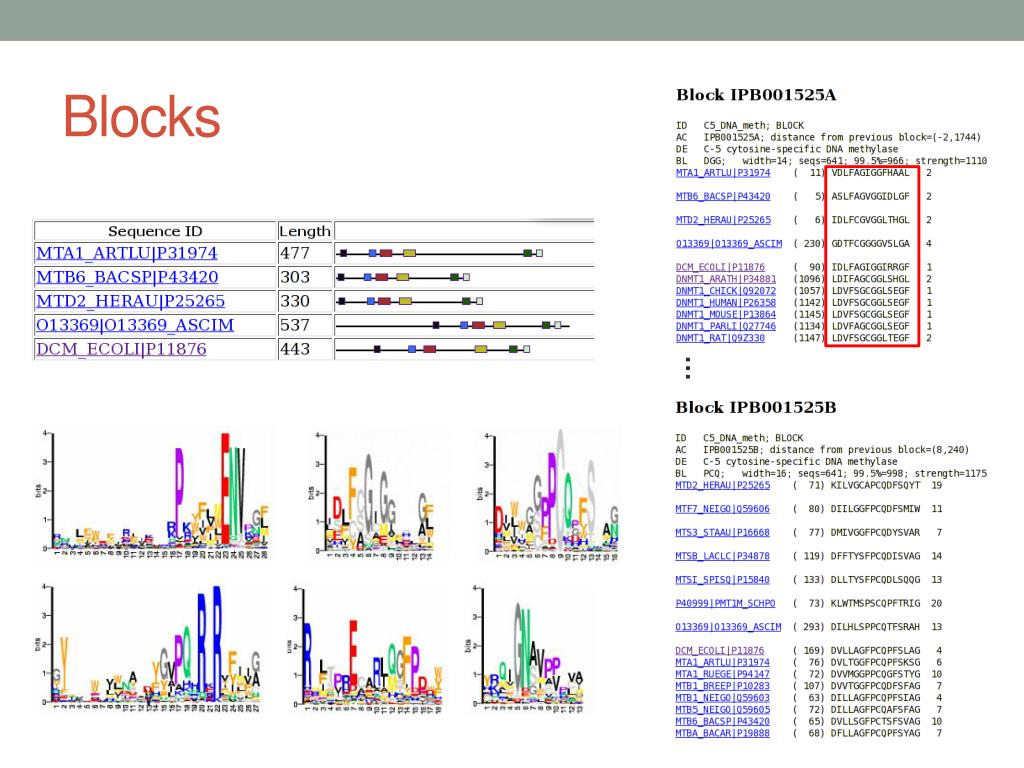
Task: Open the MTS3_STAAU|P16668 link
Action: pyautogui.click(x=722, y=533)
